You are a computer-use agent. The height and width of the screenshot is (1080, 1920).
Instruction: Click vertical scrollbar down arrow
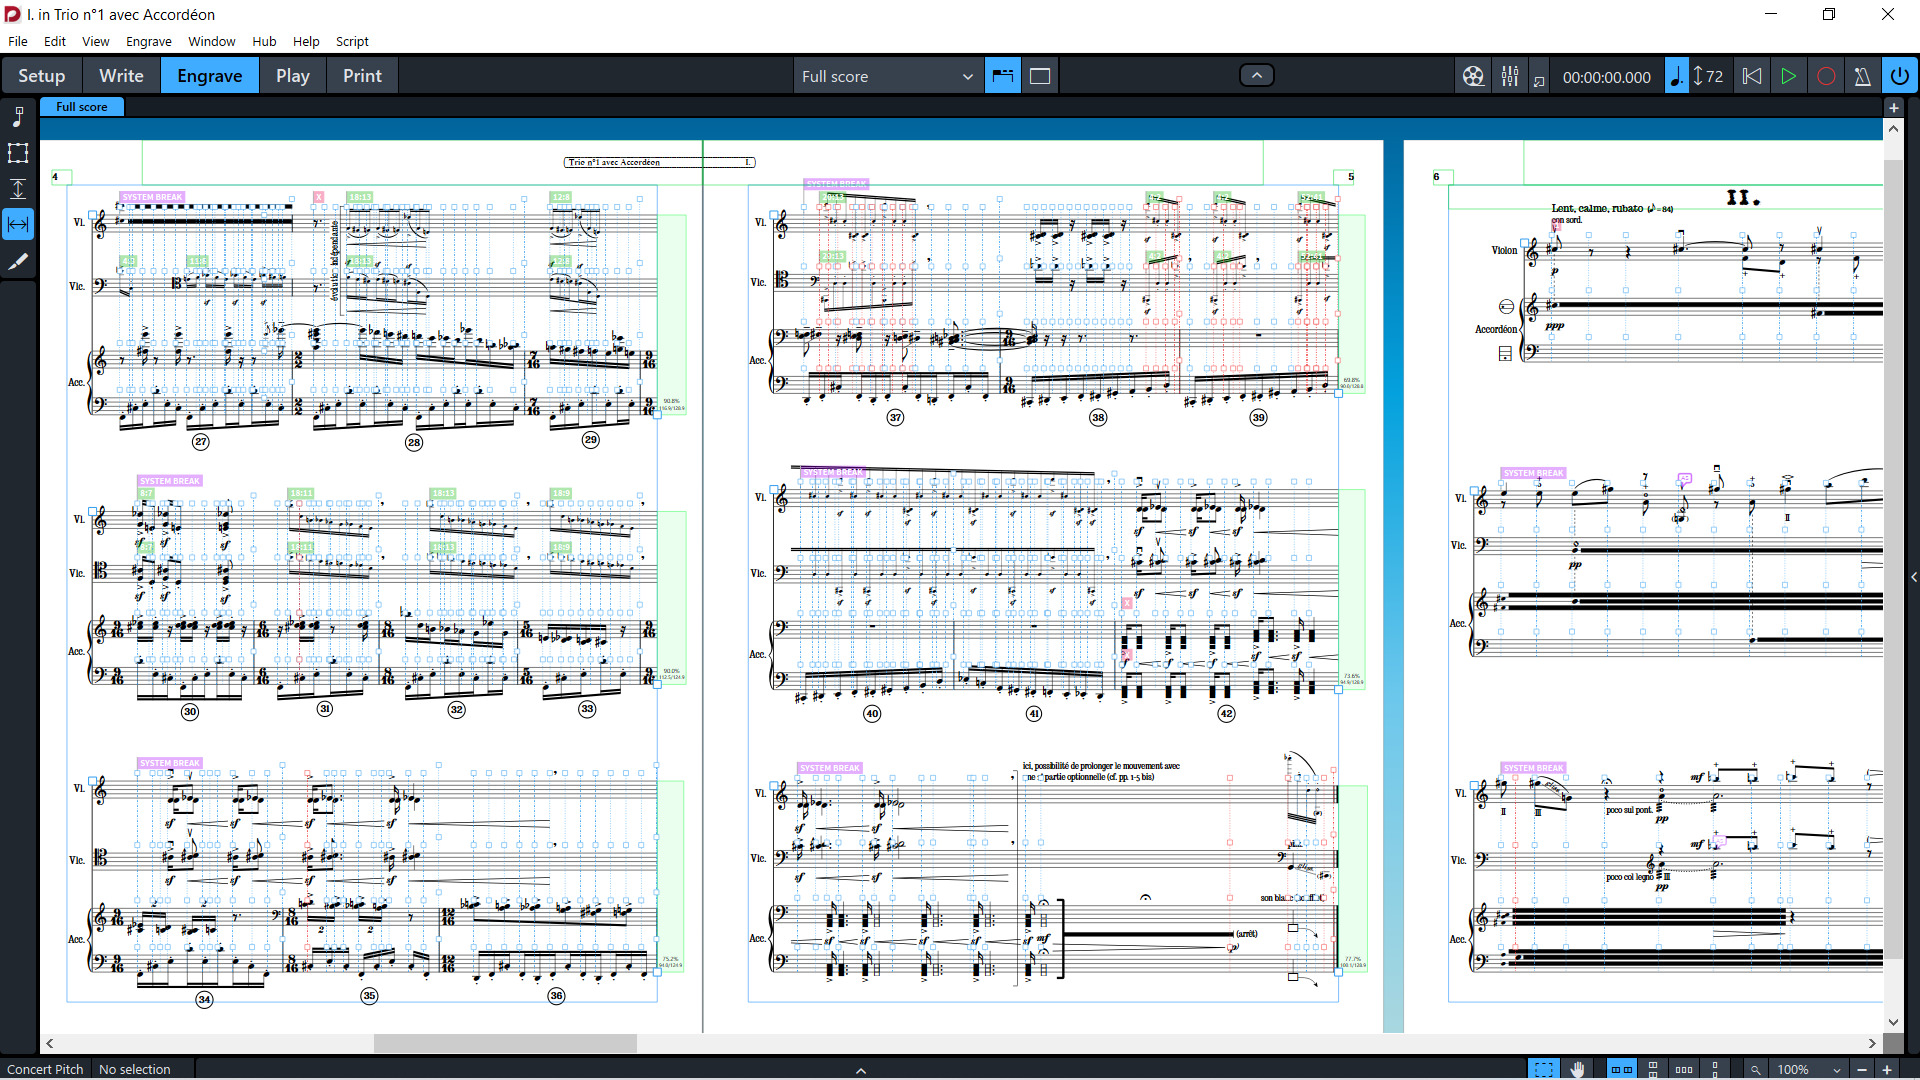(x=1892, y=1022)
